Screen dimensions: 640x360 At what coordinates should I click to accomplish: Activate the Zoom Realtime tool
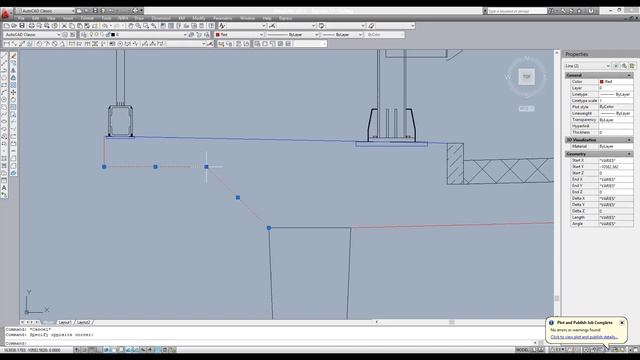click(x=138, y=26)
